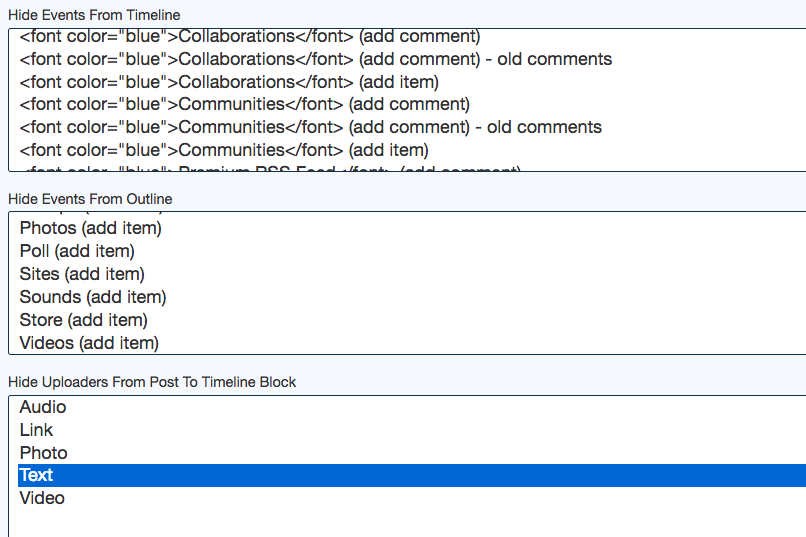The width and height of the screenshot is (806, 537).
Task: Choose Poll (add item) outline event
Action: tap(77, 251)
